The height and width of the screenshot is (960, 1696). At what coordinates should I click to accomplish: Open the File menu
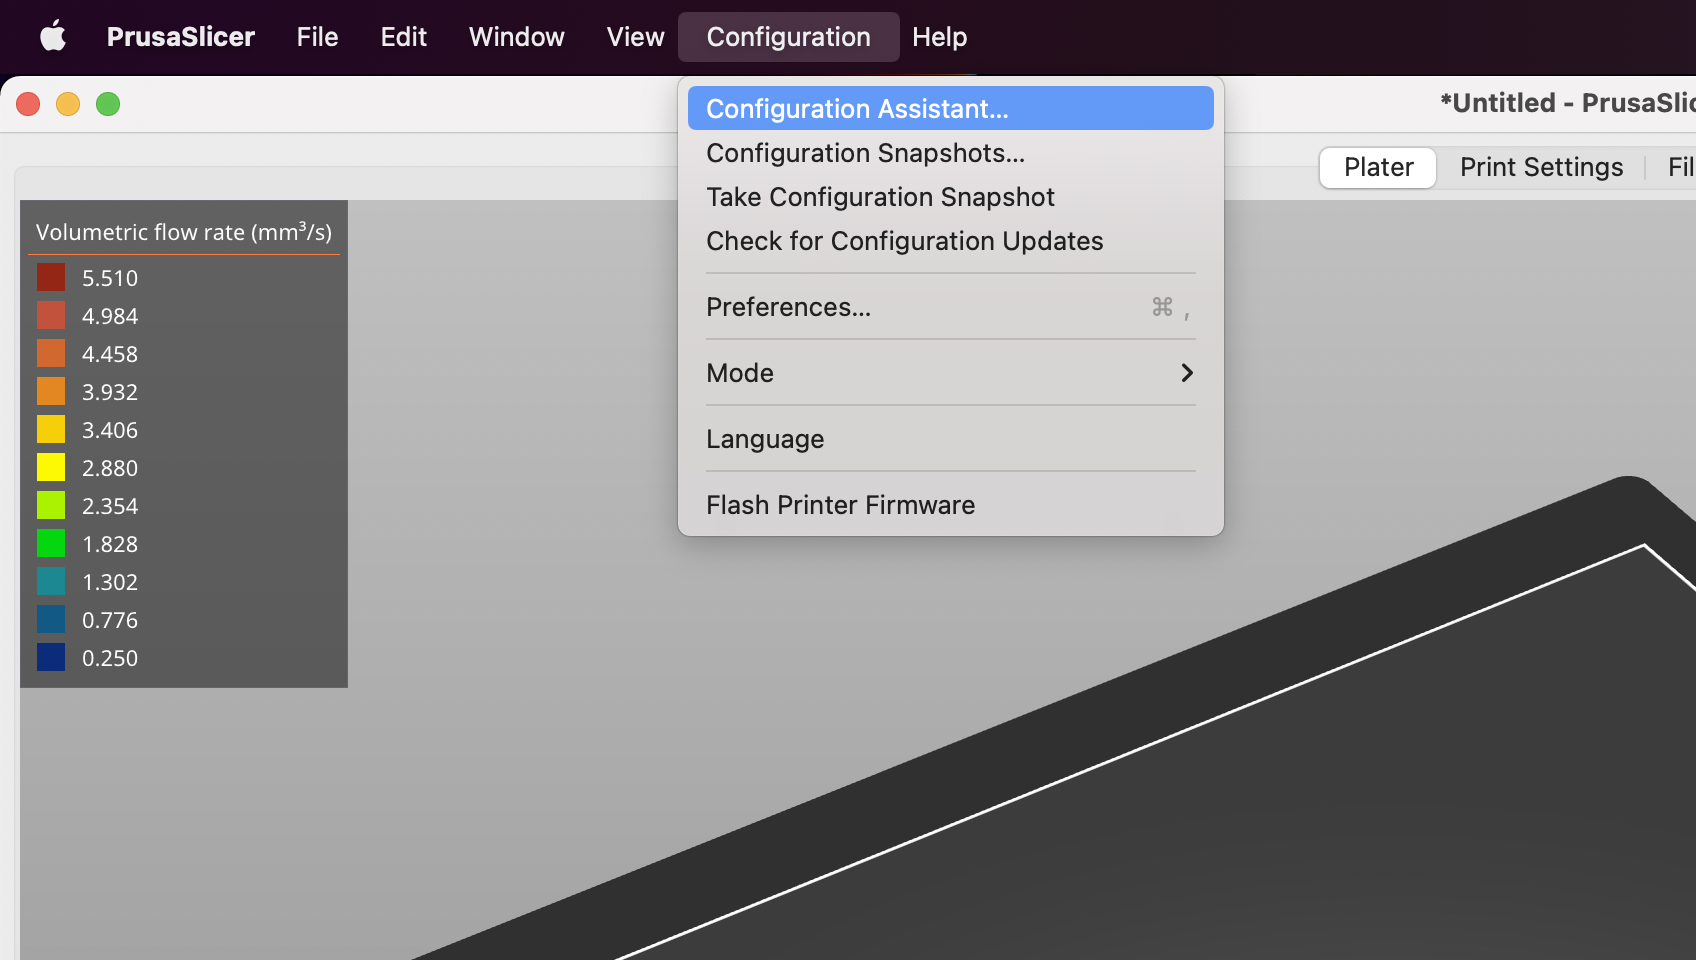[317, 37]
